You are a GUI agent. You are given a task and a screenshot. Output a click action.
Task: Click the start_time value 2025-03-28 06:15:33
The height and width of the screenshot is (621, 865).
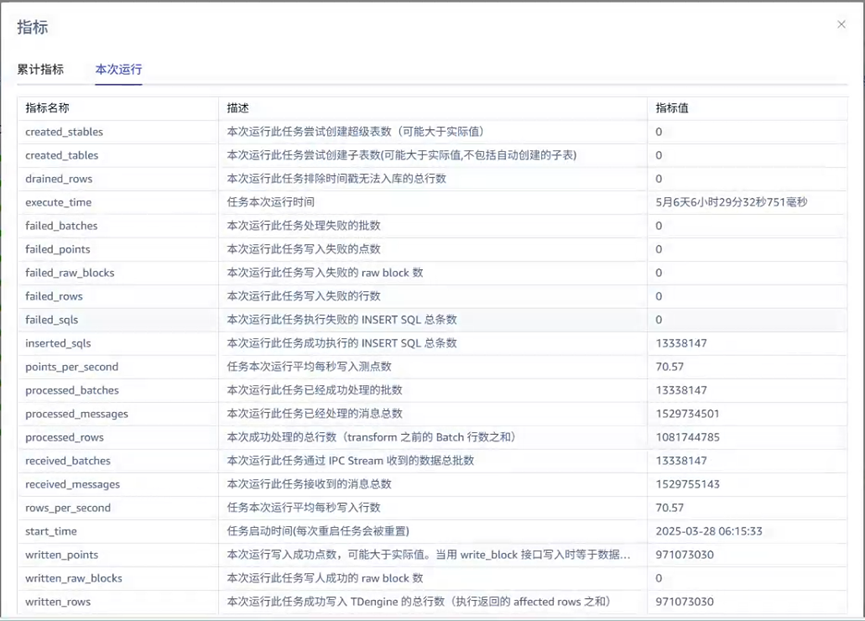pos(709,531)
